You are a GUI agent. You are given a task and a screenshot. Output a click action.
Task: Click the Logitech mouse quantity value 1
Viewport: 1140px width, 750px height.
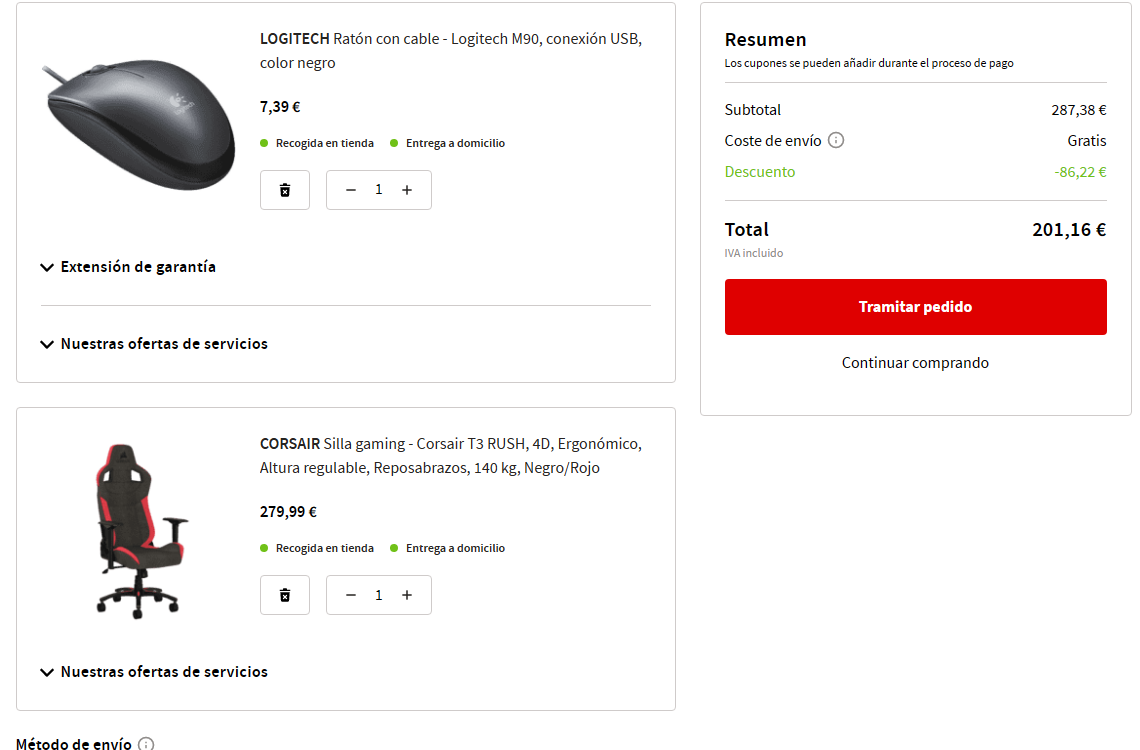click(379, 190)
